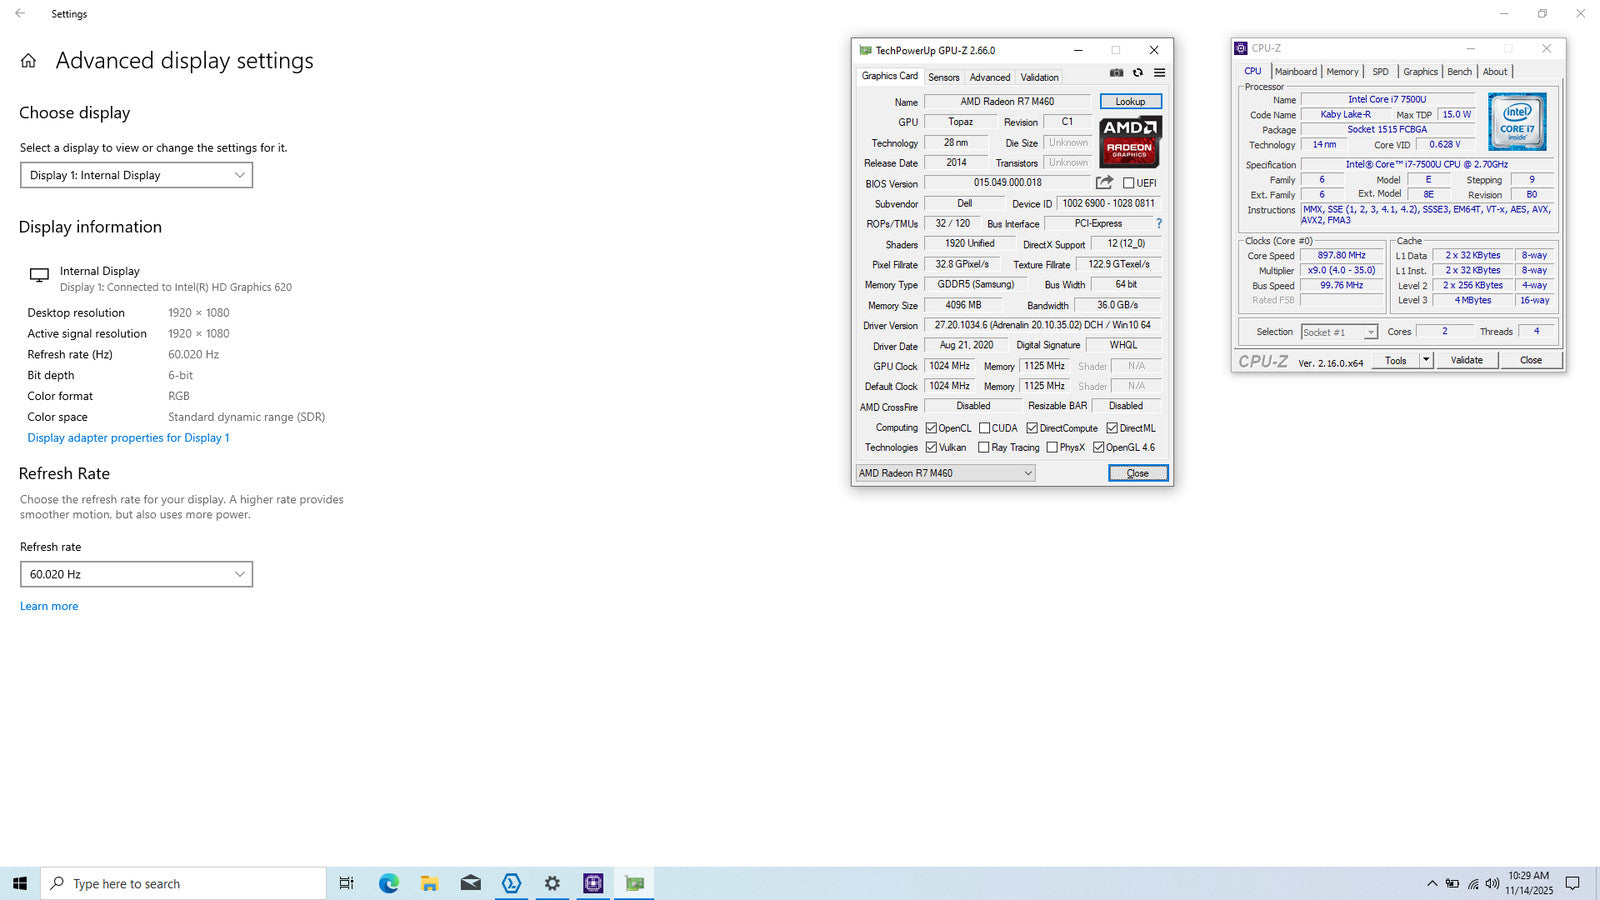The height and width of the screenshot is (900, 1600).
Task: Toggle the CUDA checkbox
Action: click(984, 428)
